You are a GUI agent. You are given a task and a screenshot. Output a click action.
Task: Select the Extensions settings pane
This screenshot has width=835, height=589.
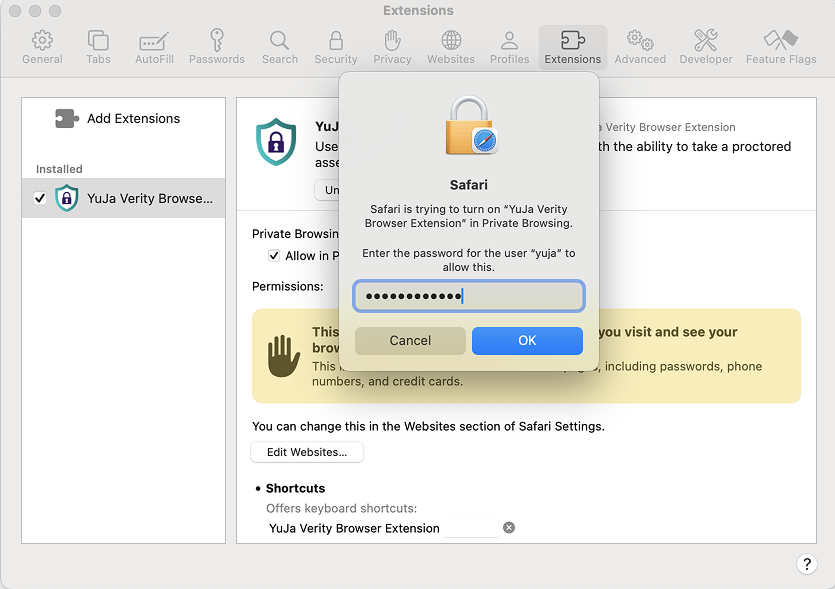(x=572, y=47)
